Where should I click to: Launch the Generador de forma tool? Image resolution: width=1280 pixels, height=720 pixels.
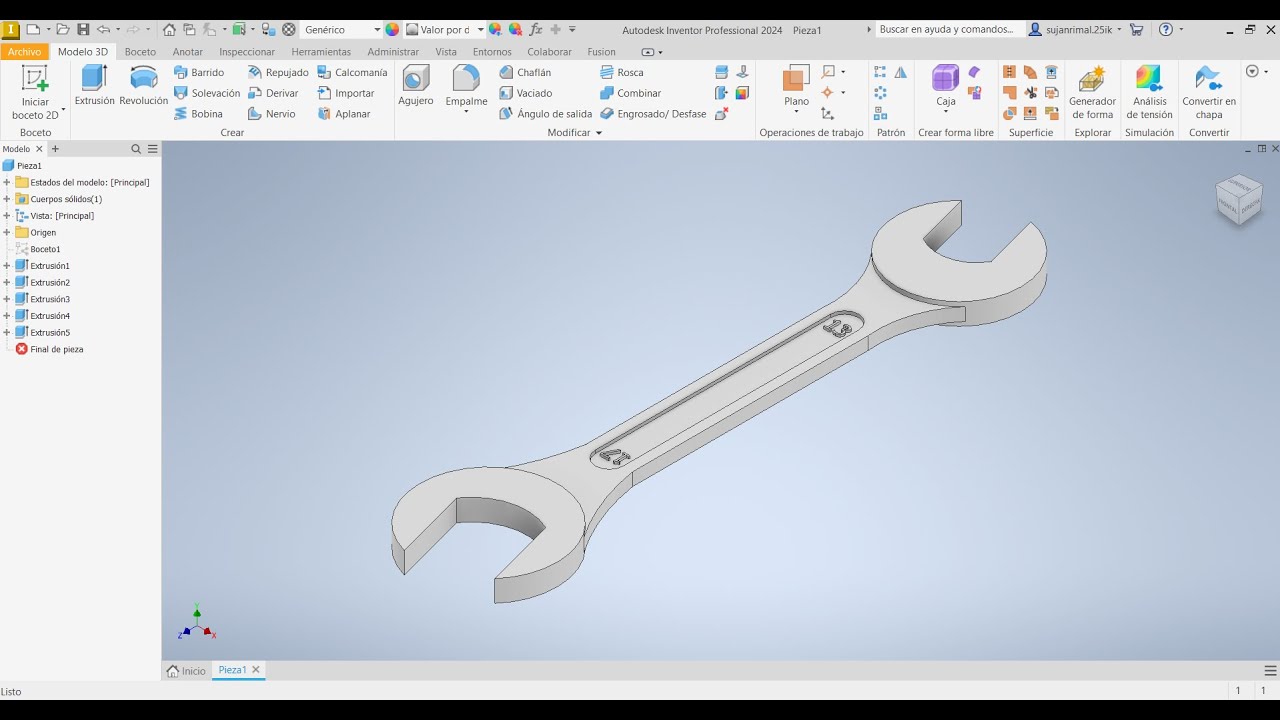click(x=1092, y=93)
